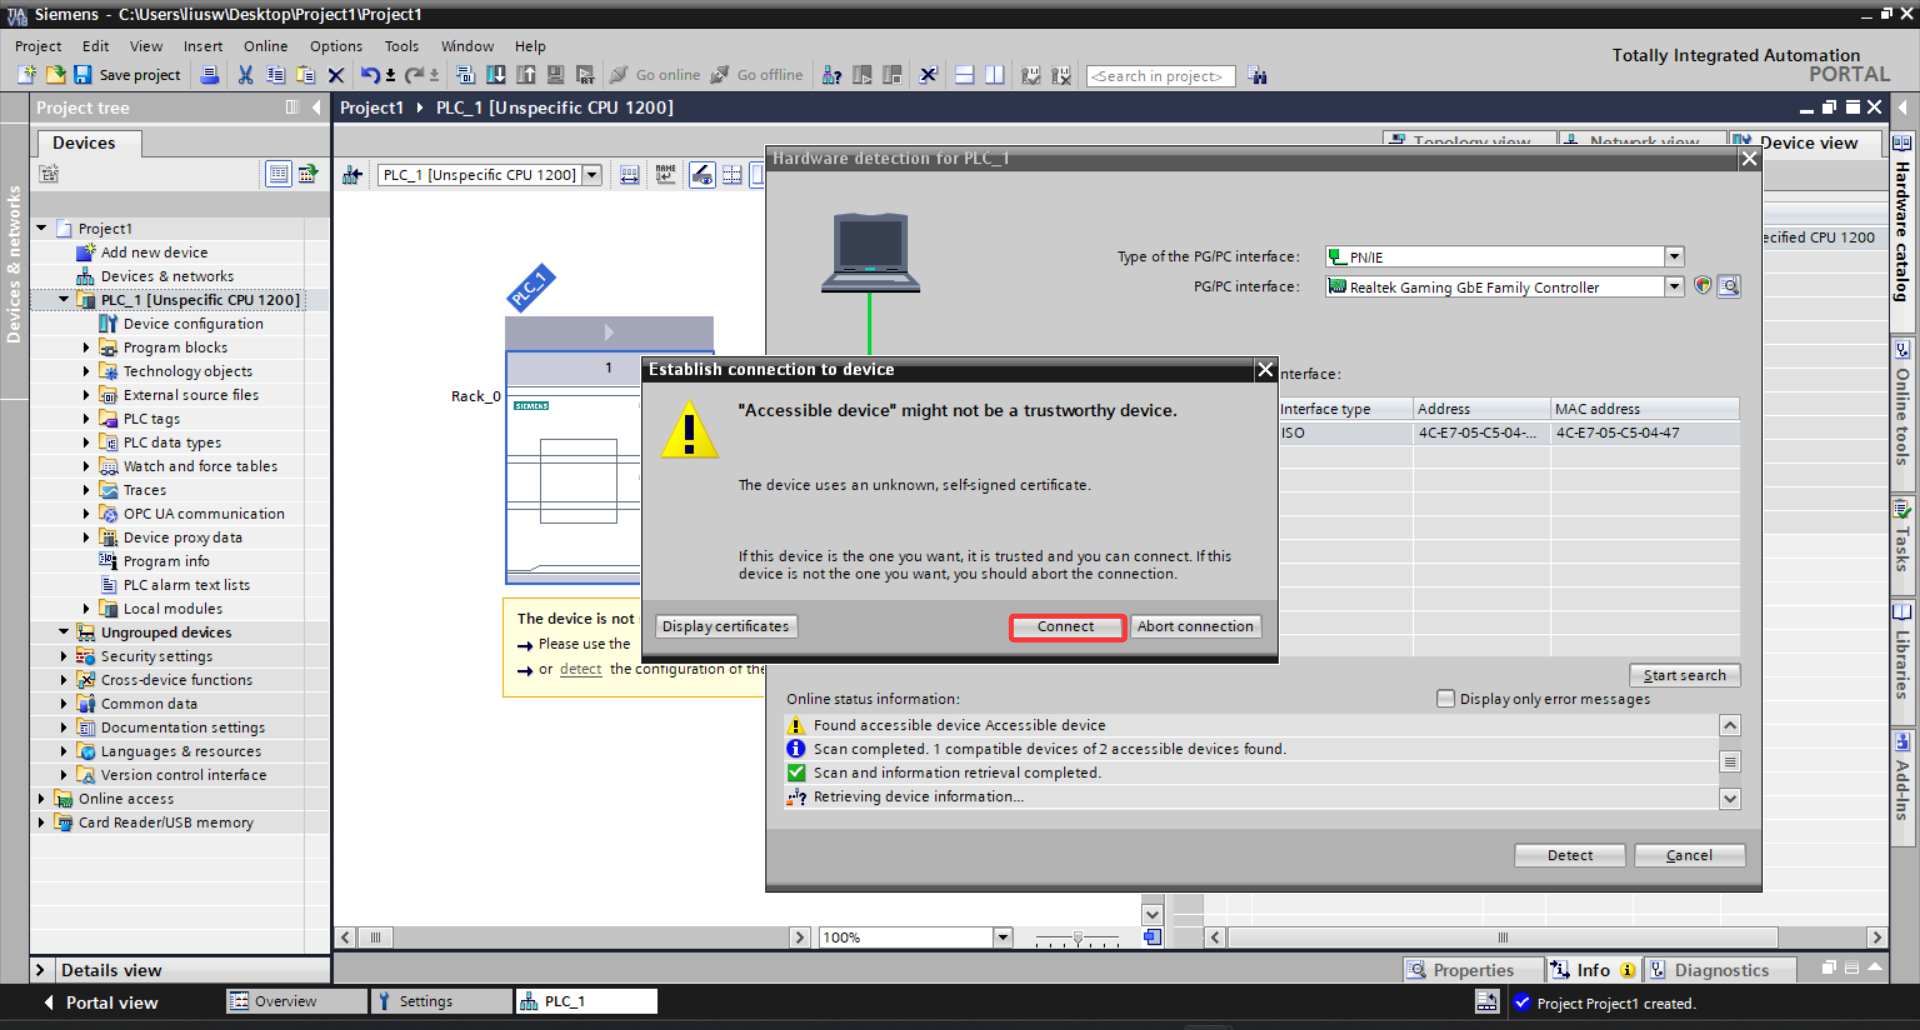Image resolution: width=1920 pixels, height=1030 pixels.
Task: Open the Options menu
Action: tap(336, 46)
